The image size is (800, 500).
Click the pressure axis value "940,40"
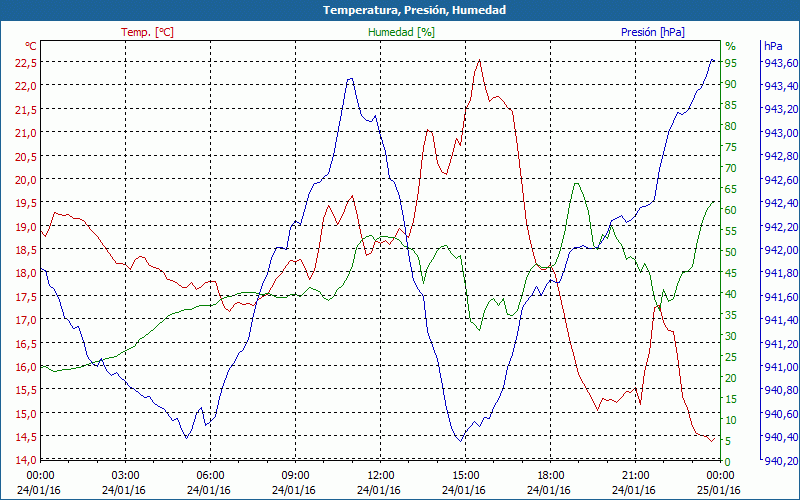781,437
